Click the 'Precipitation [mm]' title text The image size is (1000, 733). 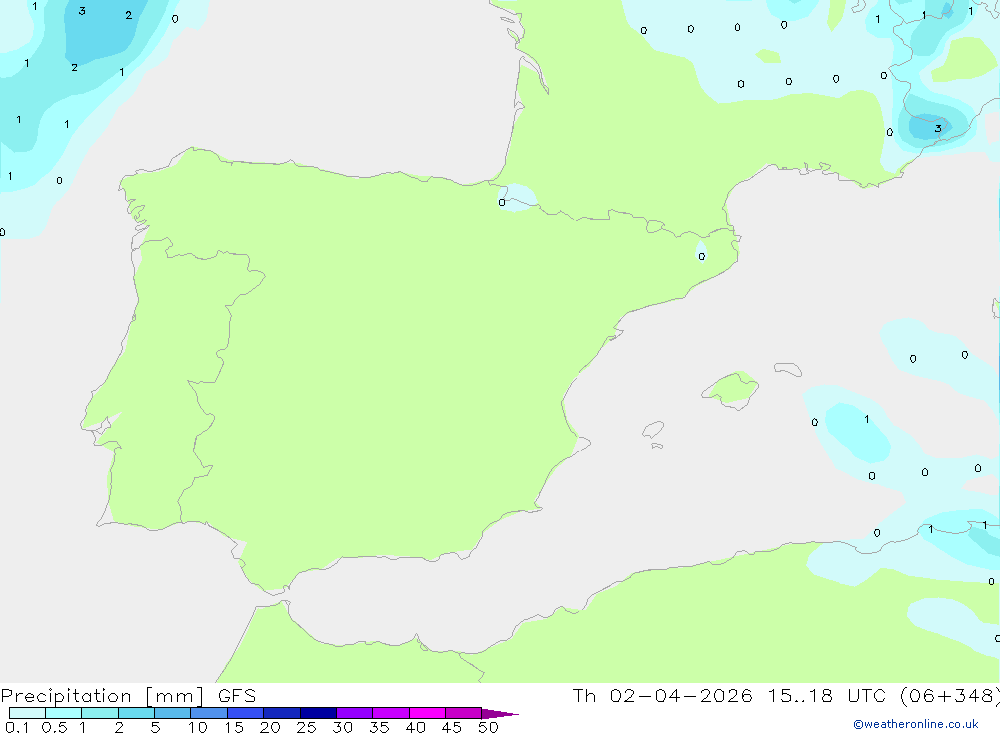(102, 696)
